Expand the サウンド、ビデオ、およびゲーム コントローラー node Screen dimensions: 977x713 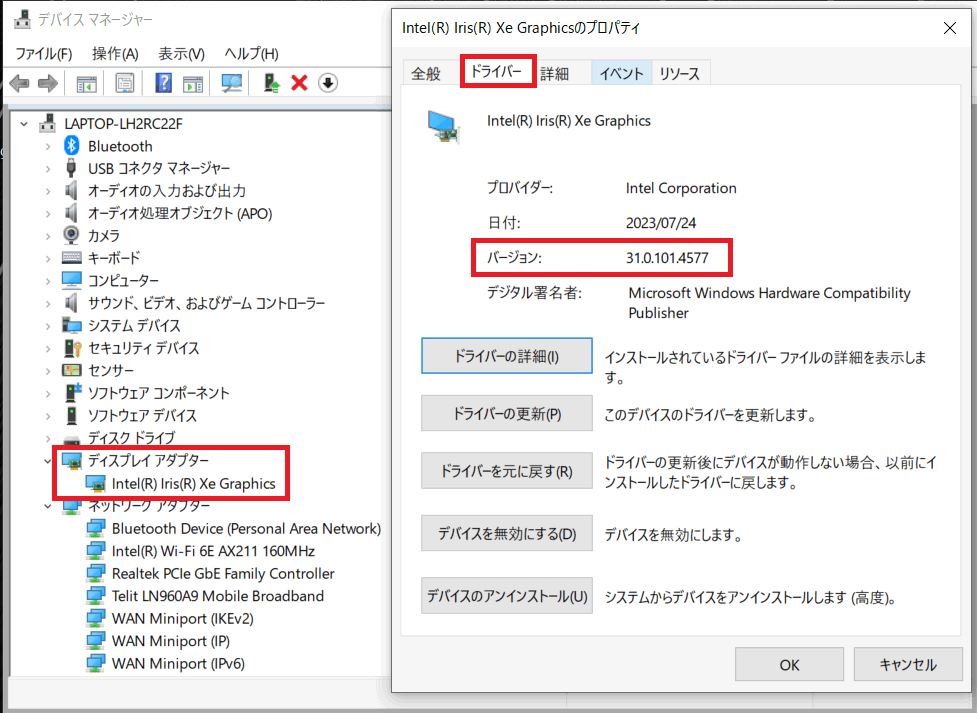pos(48,304)
